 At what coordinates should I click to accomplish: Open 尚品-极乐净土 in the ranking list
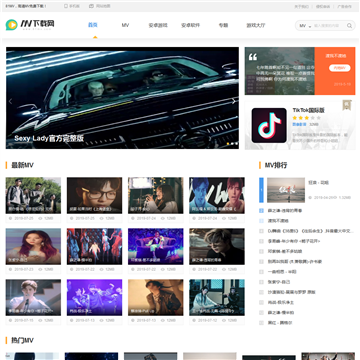click(281, 302)
